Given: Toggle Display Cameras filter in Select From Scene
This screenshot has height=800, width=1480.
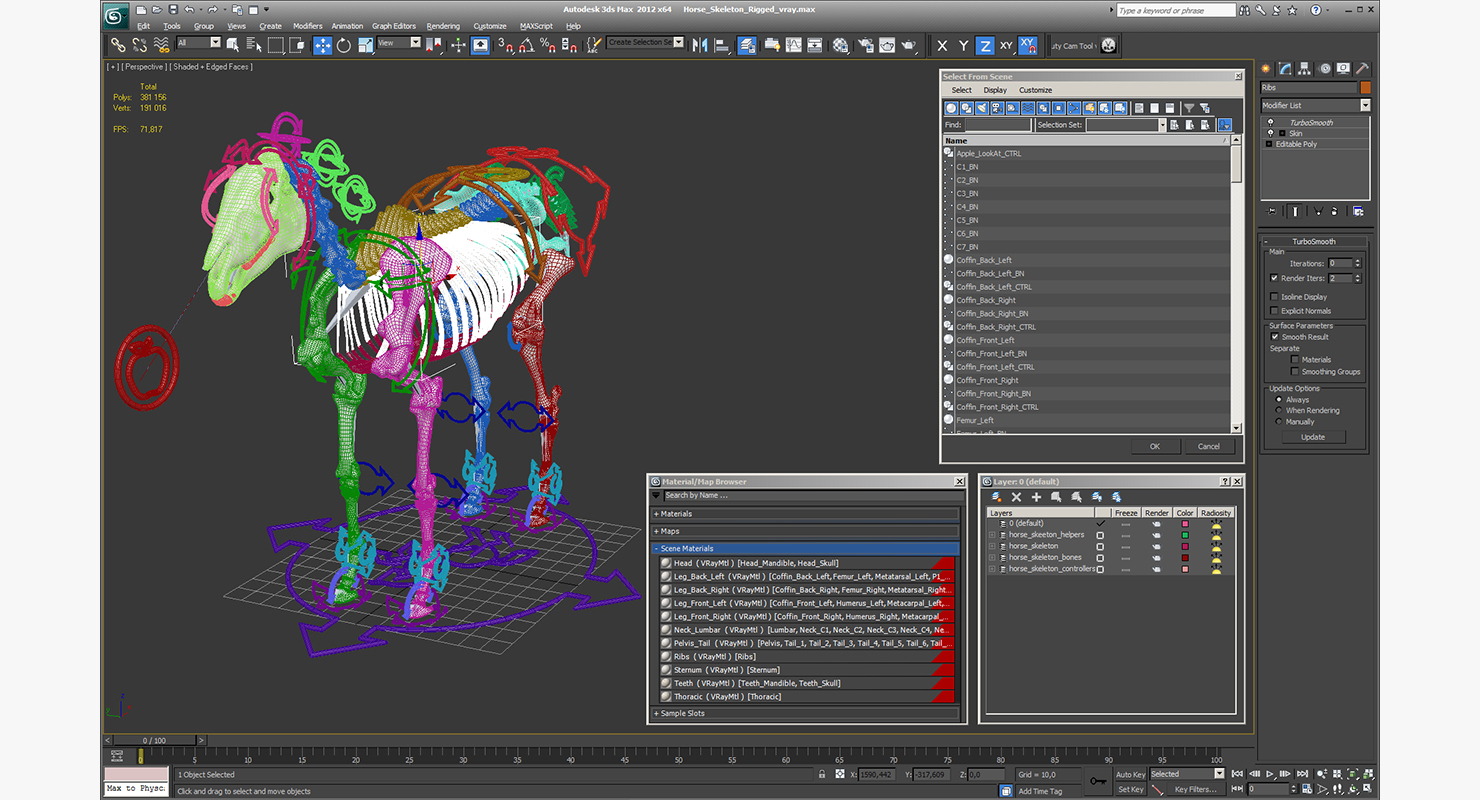Looking at the screenshot, I should tap(997, 108).
